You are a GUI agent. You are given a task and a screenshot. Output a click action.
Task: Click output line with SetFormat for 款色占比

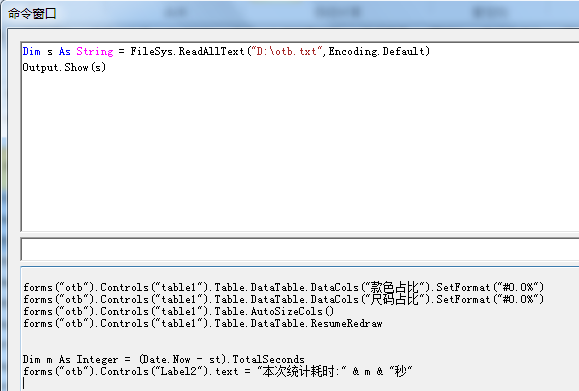click(x=284, y=287)
